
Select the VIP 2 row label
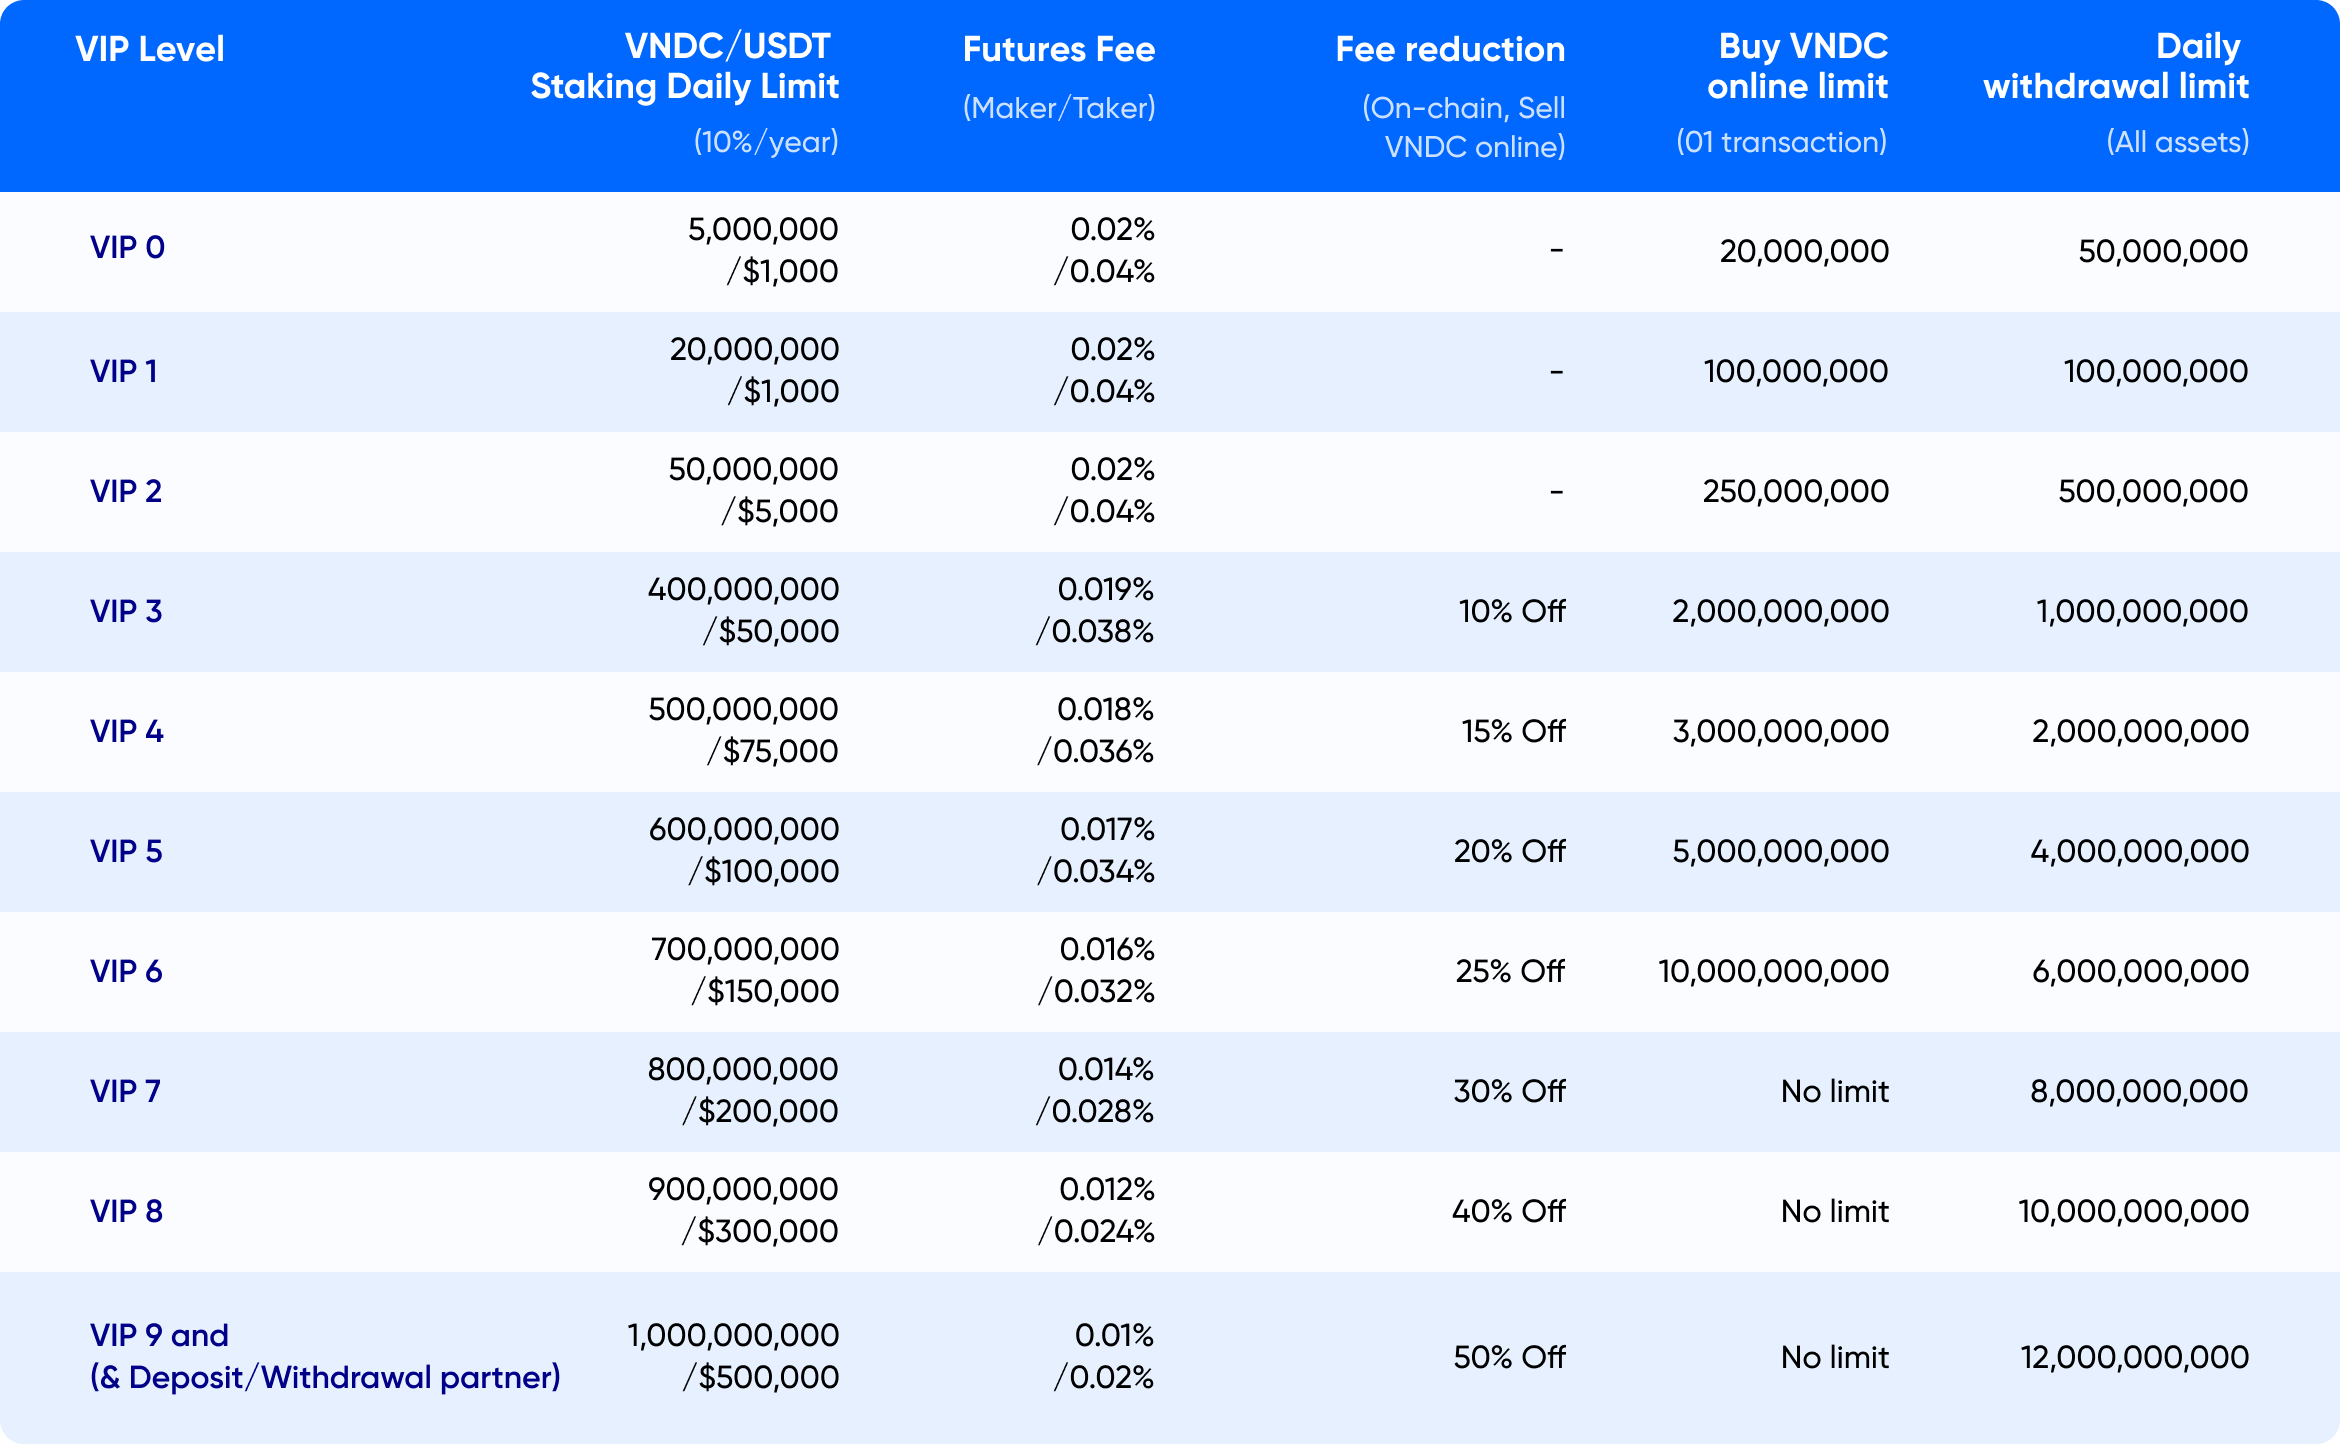click(x=126, y=491)
